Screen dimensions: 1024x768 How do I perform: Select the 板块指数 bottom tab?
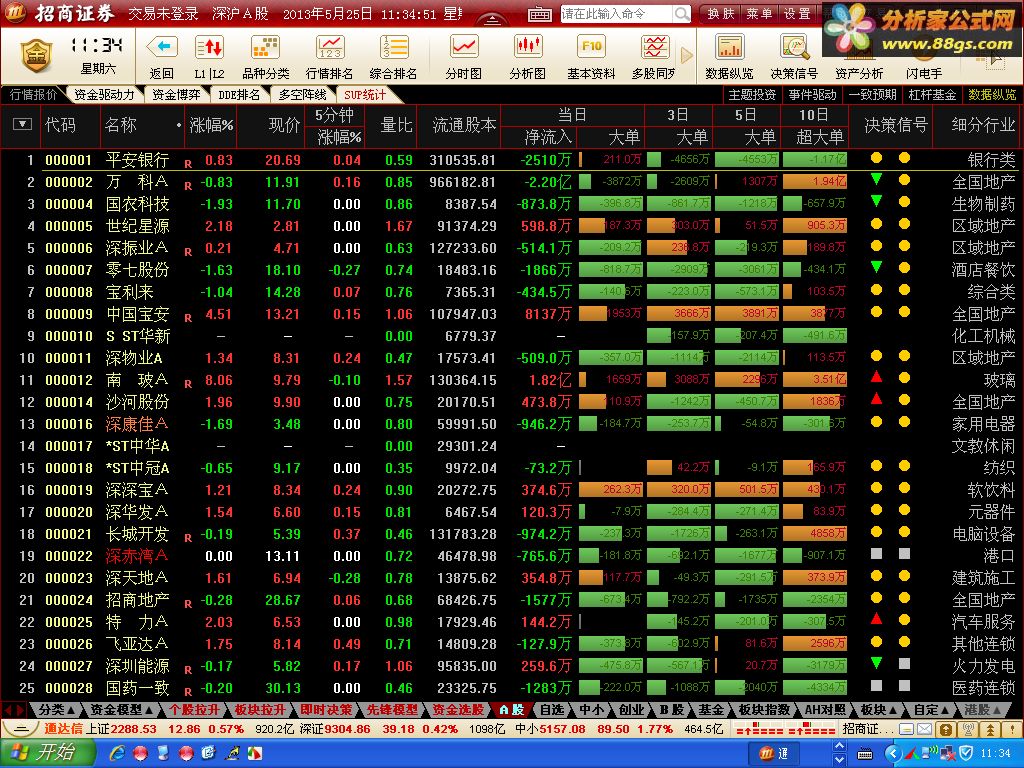point(764,709)
